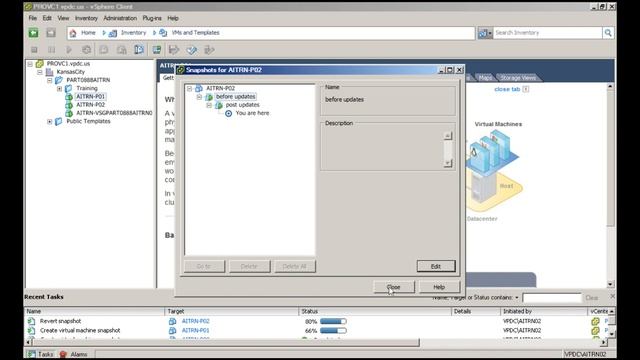Screen dimensions: 640x360
Task: Click the Suspend pause toolbar icon
Action: (x=51, y=50)
